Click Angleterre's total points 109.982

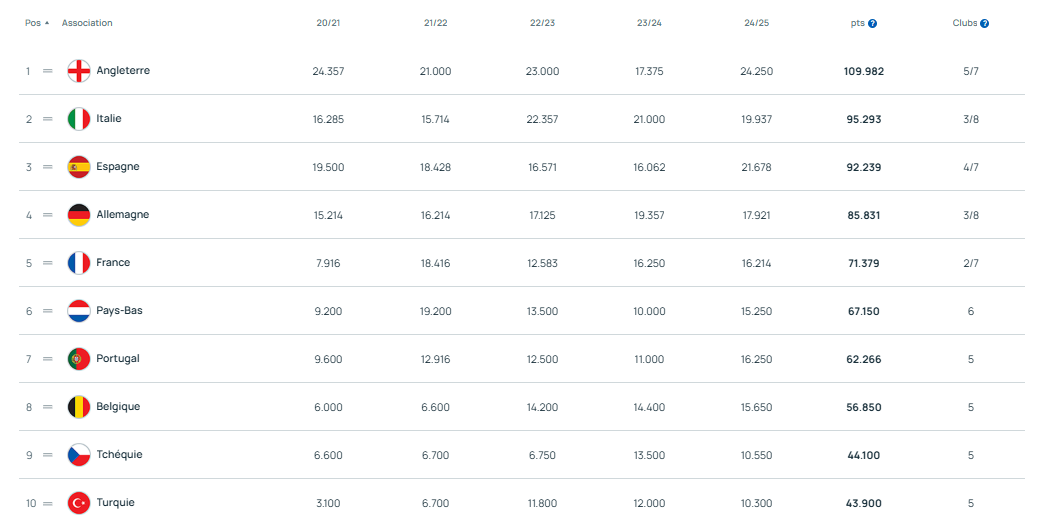[864, 72]
